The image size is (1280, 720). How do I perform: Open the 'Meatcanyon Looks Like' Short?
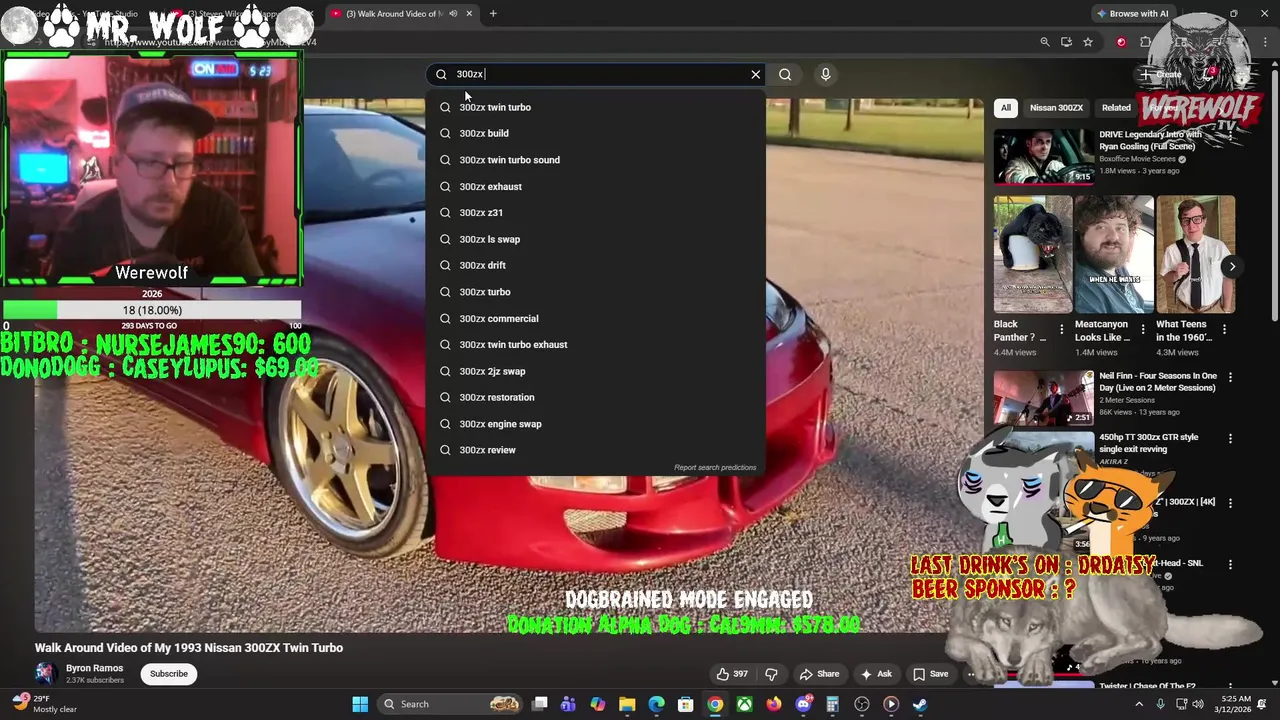point(1114,254)
